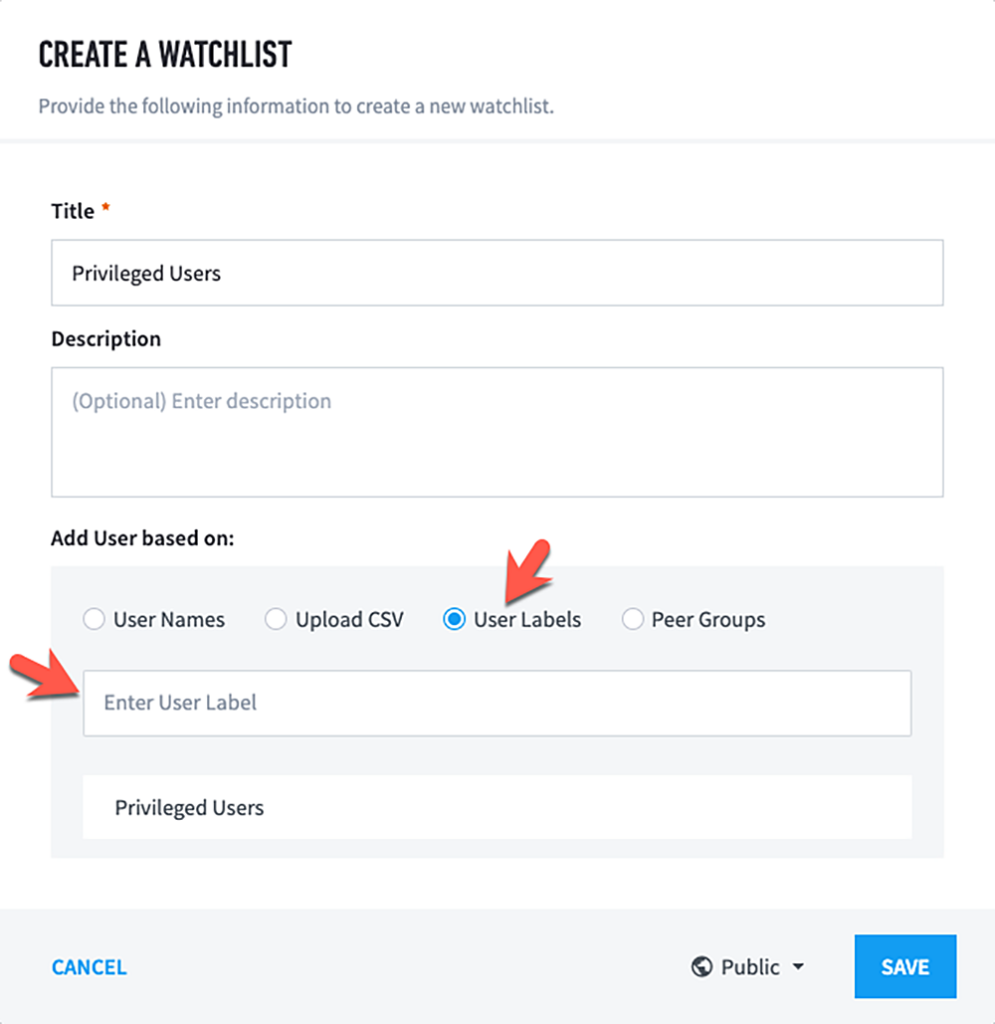Viewport: 995px width, 1024px height.
Task: Click the Cancel link
Action: pos(88,967)
